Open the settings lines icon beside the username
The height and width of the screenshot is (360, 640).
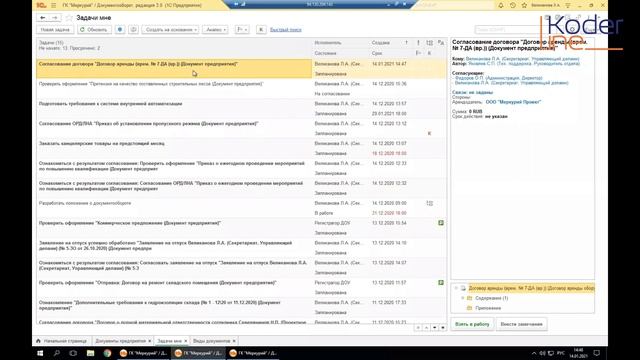pyautogui.click(x=568, y=5)
